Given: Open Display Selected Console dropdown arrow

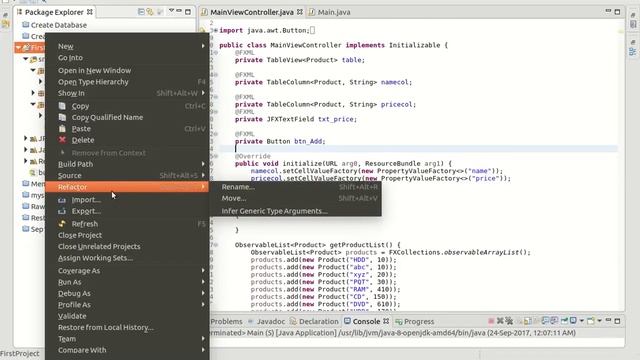Looking at the screenshot, I should pos(582,321).
